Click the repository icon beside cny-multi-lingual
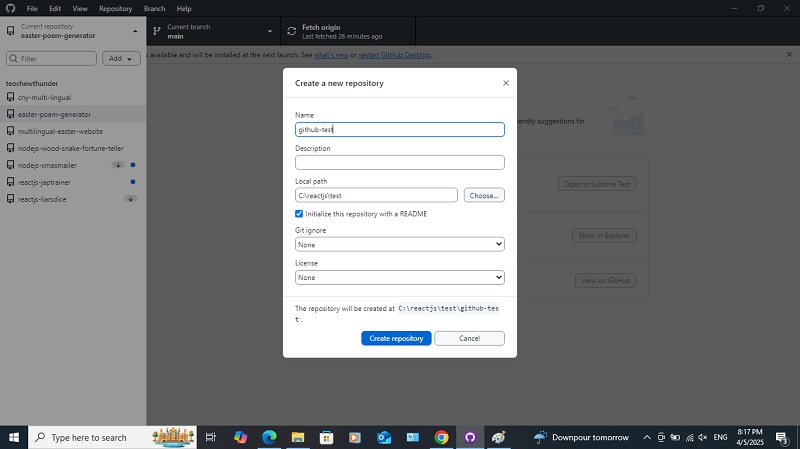This screenshot has height=449, width=800. [x=10, y=97]
